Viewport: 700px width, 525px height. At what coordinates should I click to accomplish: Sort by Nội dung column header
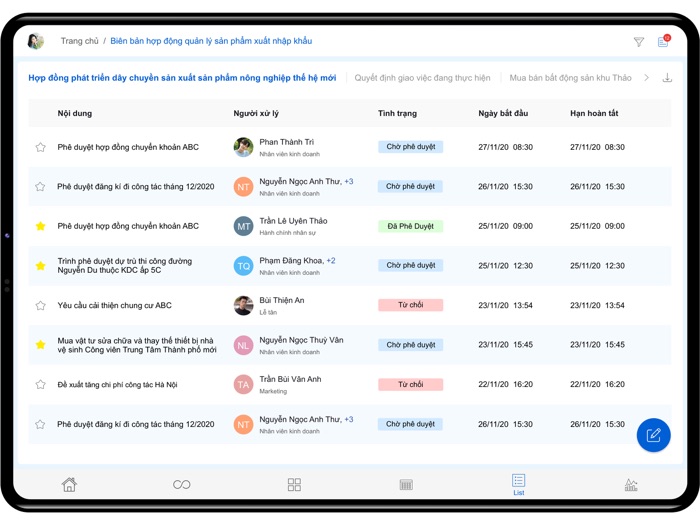pos(75,113)
